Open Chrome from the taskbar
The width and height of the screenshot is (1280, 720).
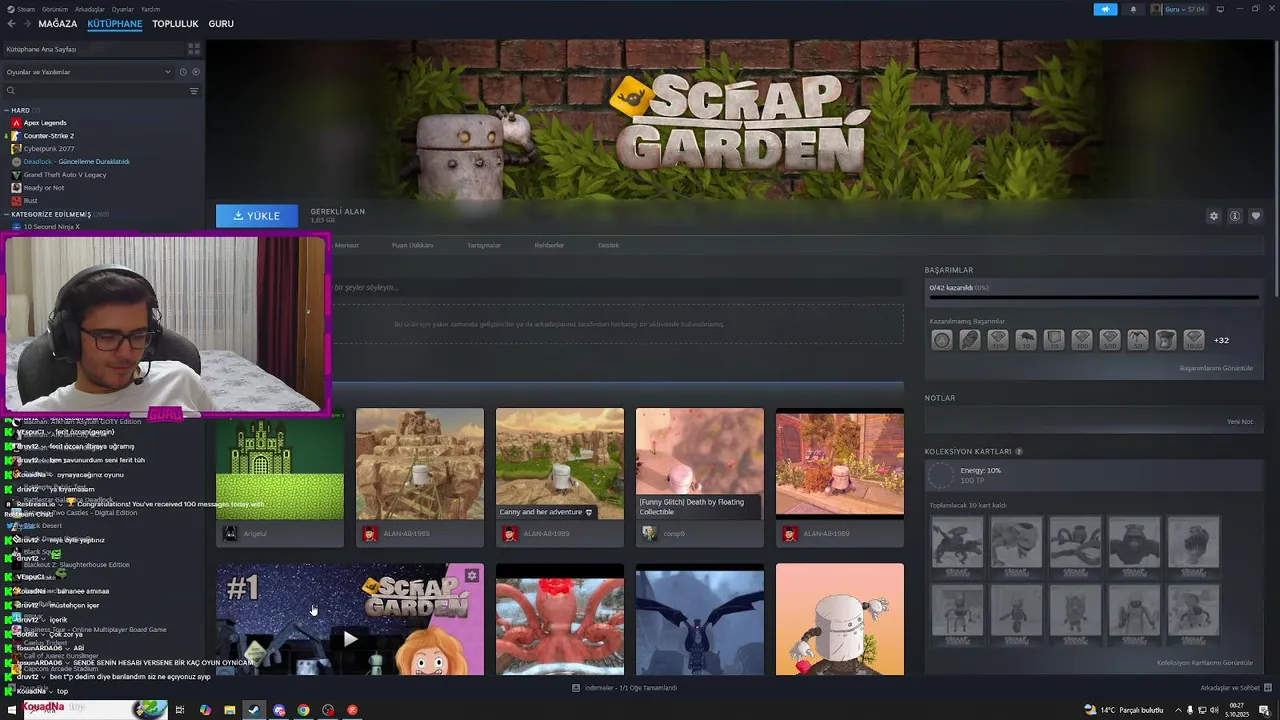[303, 710]
